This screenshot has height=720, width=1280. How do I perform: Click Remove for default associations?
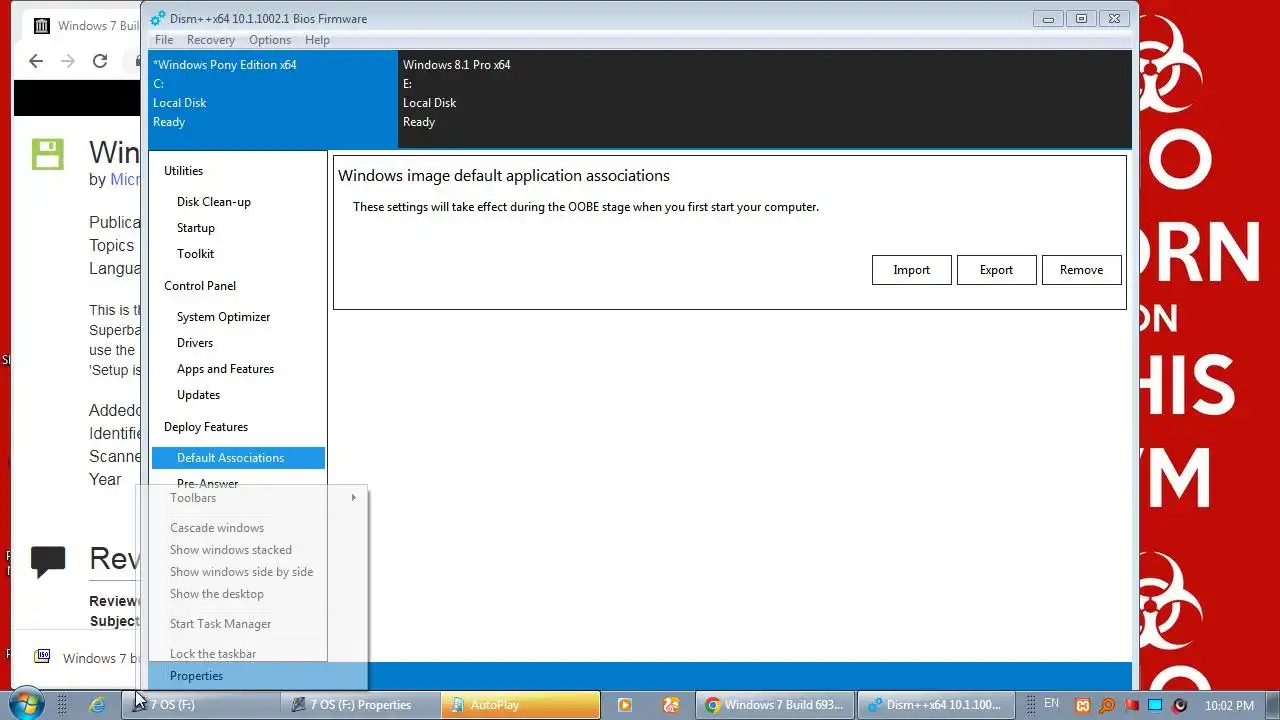click(x=1081, y=270)
